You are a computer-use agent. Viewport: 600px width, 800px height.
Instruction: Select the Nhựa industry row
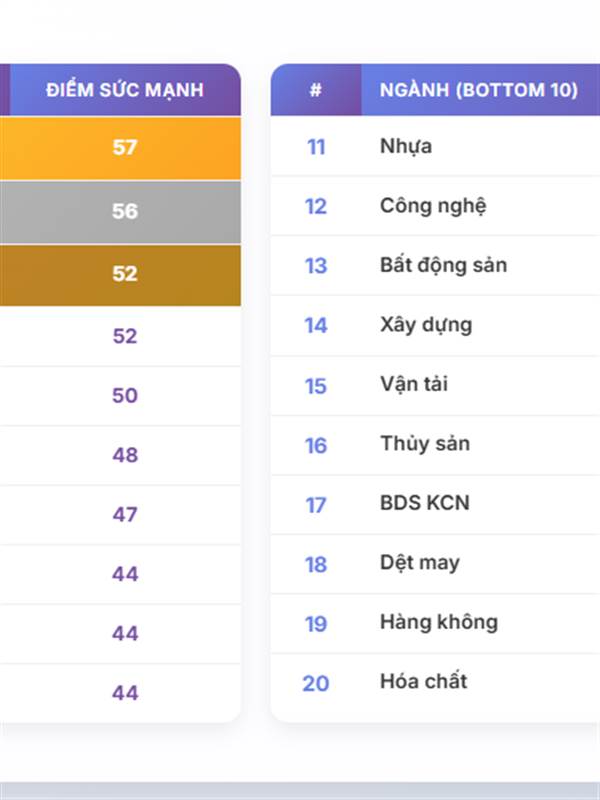(406, 147)
